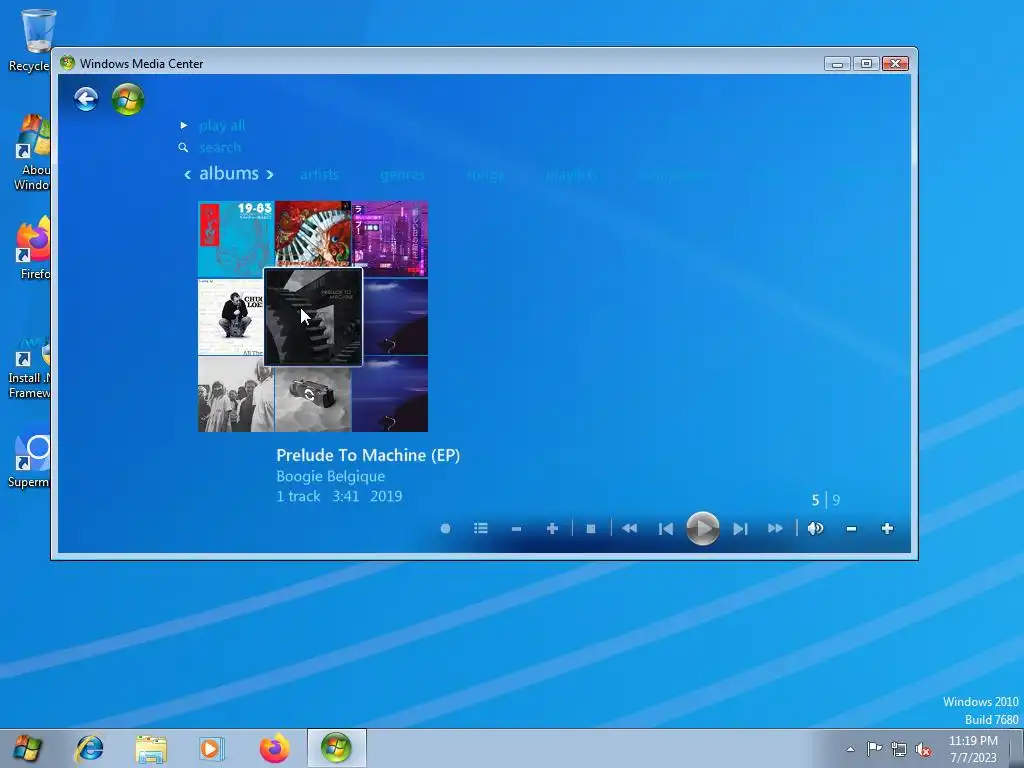Click the search magnifier icon
The width and height of the screenshot is (1024, 768).
[184, 148]
